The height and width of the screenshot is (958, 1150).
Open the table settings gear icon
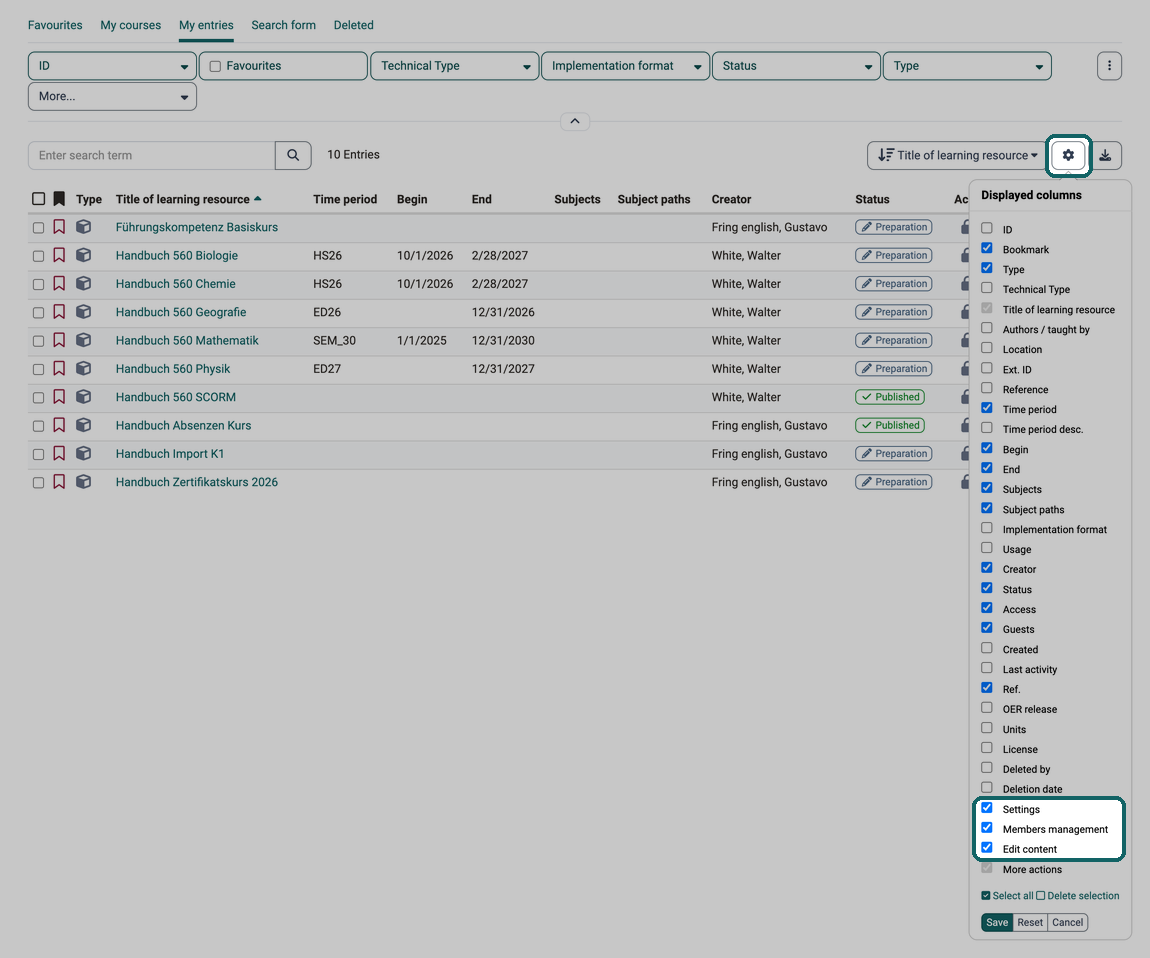1068,156
